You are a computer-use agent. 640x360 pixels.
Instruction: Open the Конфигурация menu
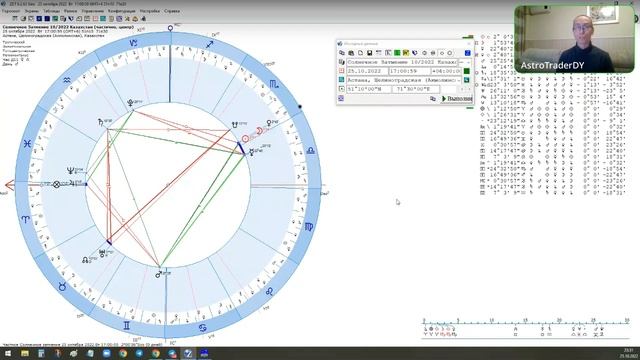pyautogui.click(x=122, y=11)
